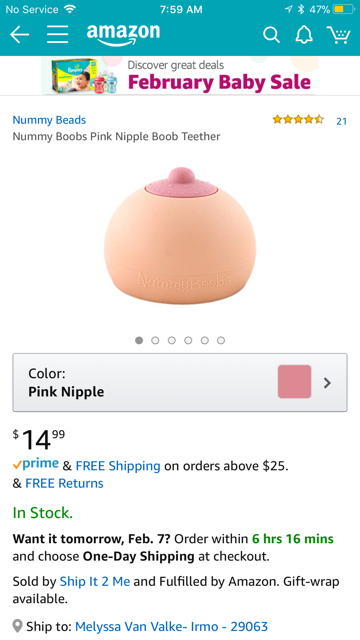The image size is (360, 640).
Task: Open the February Baby Sale banner
Action: [180, 76]
